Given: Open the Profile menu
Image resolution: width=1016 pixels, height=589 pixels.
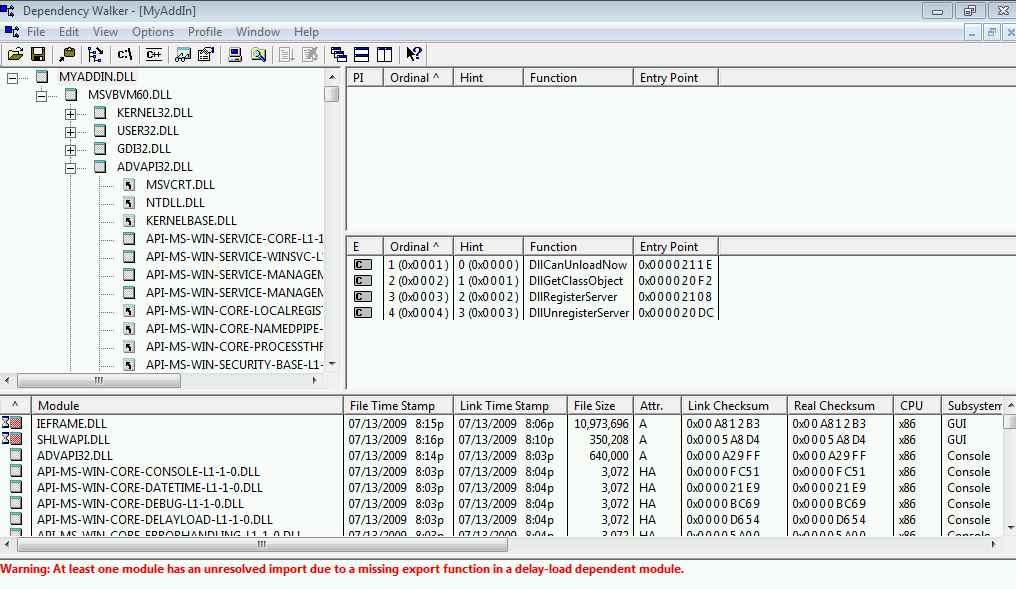Looking at the screenshot, I should tap(205, 32).
